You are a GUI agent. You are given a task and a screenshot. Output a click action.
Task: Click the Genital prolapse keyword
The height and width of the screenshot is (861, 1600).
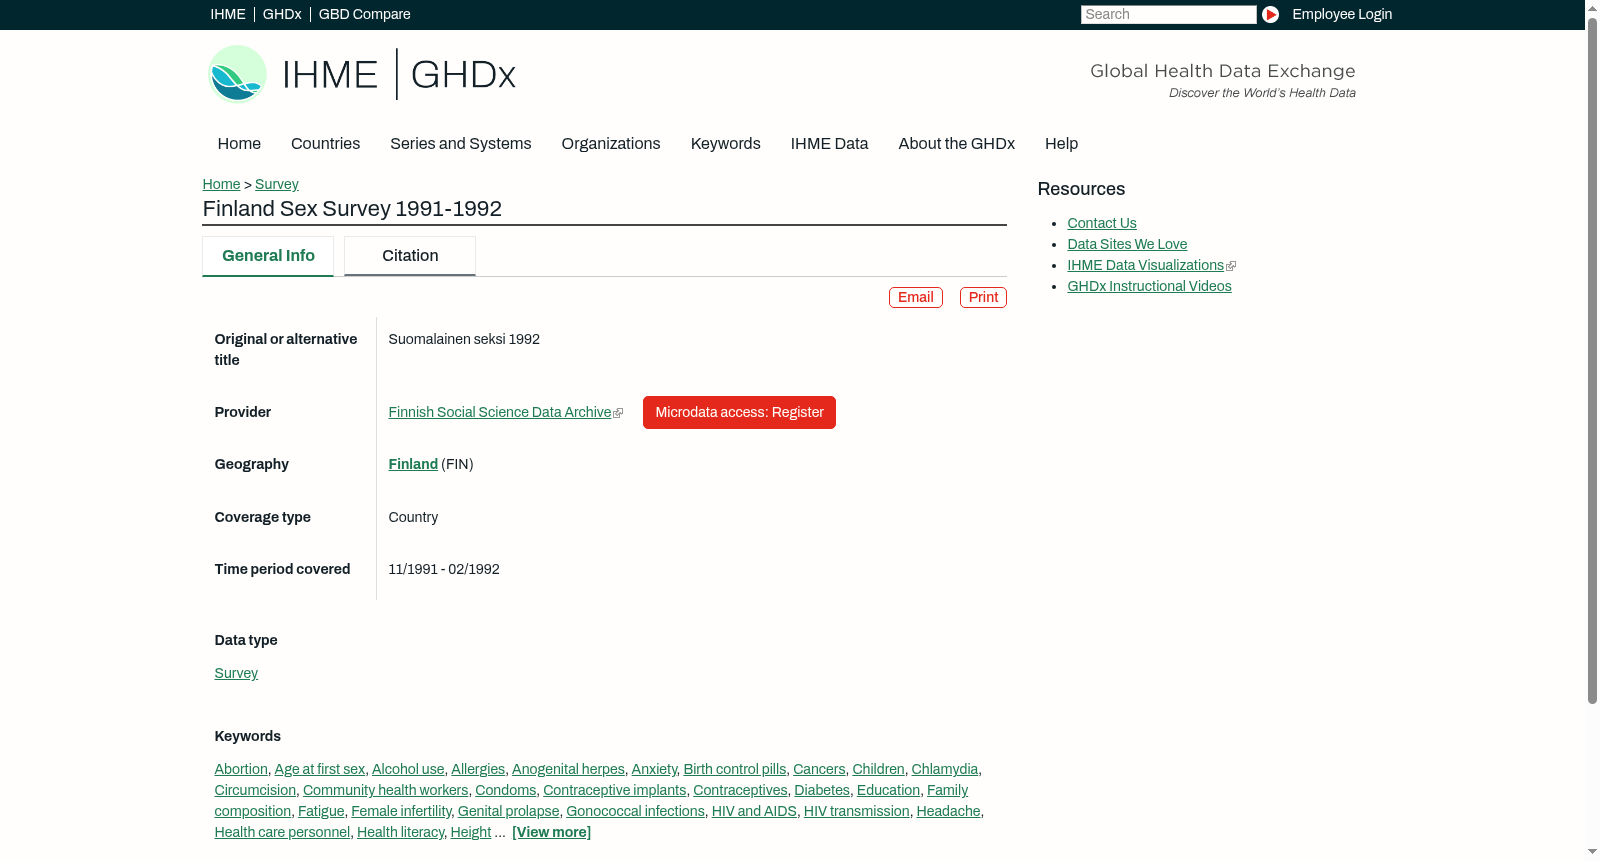(x=508, y=811)
